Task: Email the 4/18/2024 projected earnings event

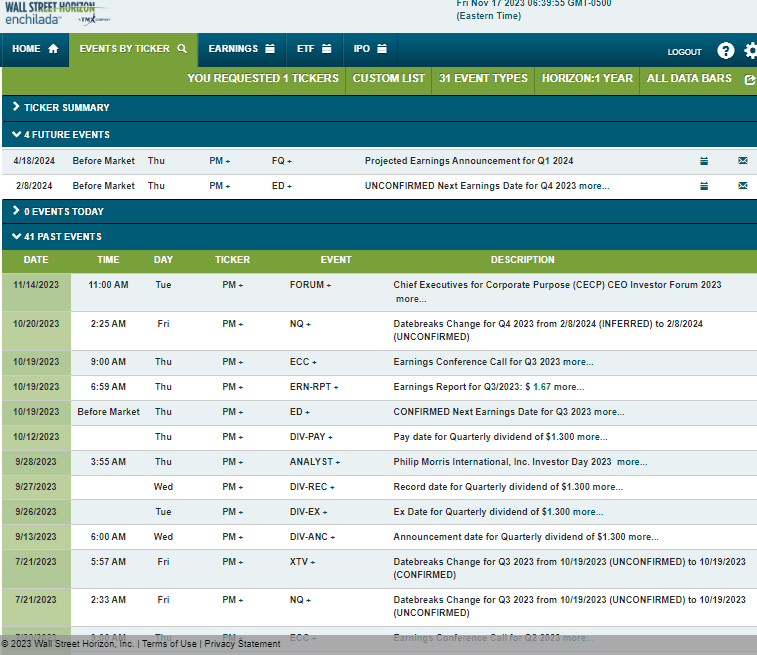Action: (743, 161)
